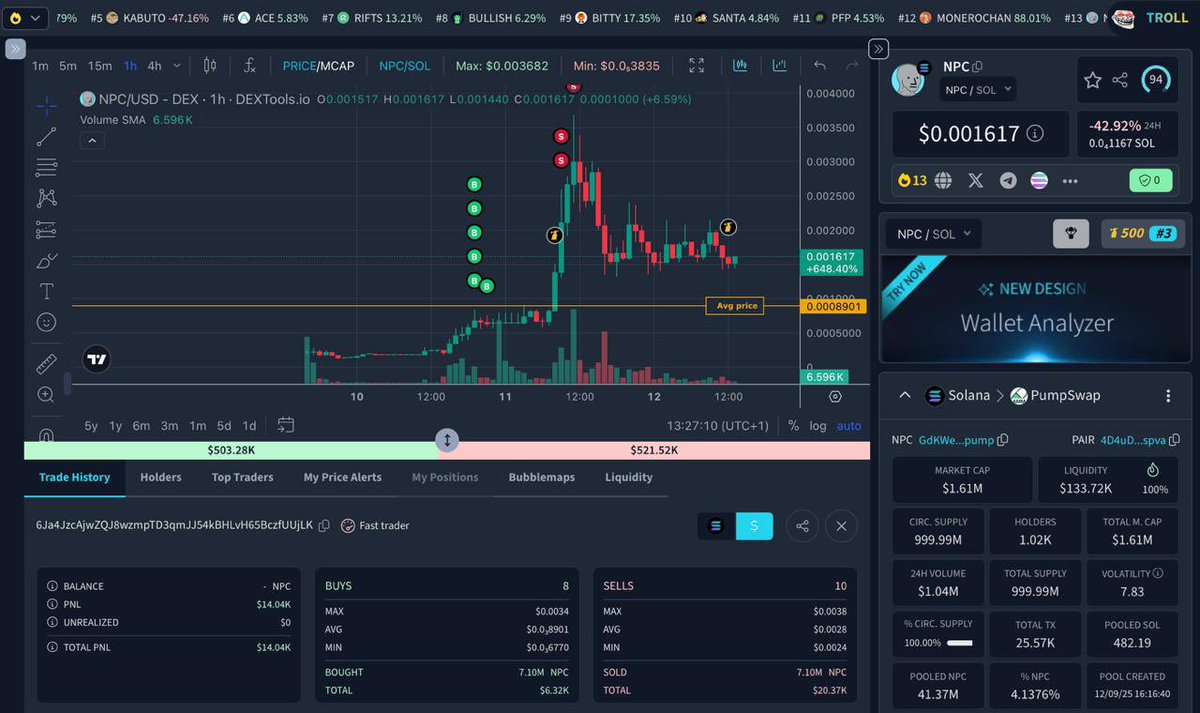The height and width of the screenshot is (713, 1200).
Task: Click the magnet mode icon
Action: 46,436
